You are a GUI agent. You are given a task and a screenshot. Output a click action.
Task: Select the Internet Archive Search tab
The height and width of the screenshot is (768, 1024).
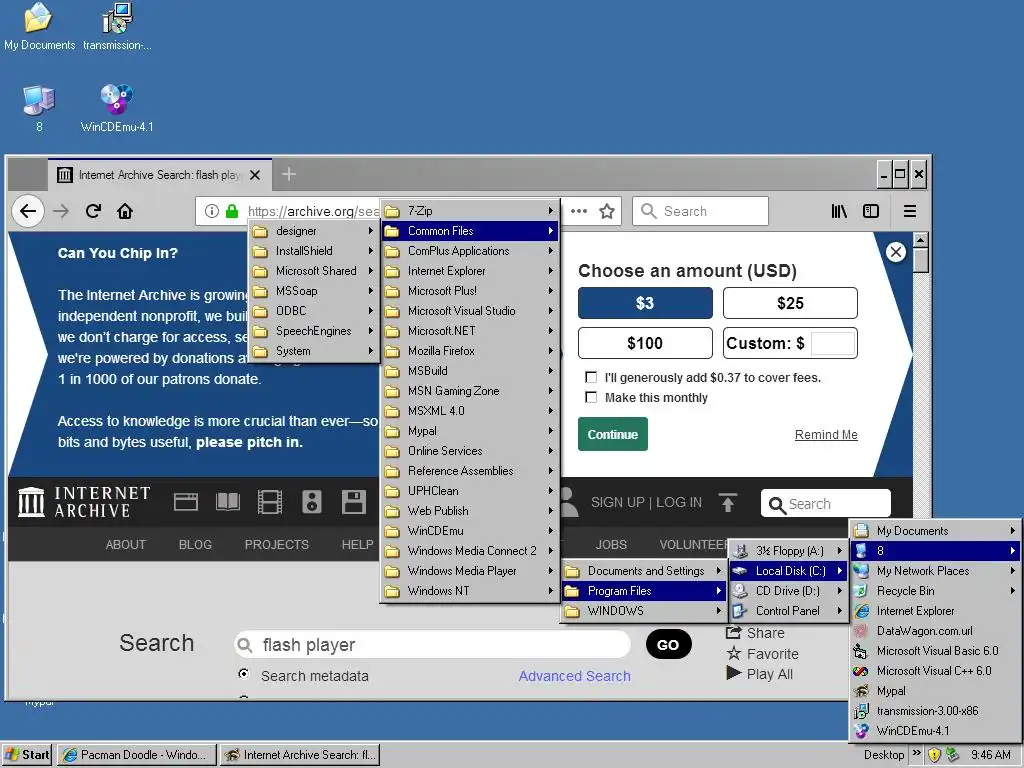pyautogui.click(x=160, y=174)
